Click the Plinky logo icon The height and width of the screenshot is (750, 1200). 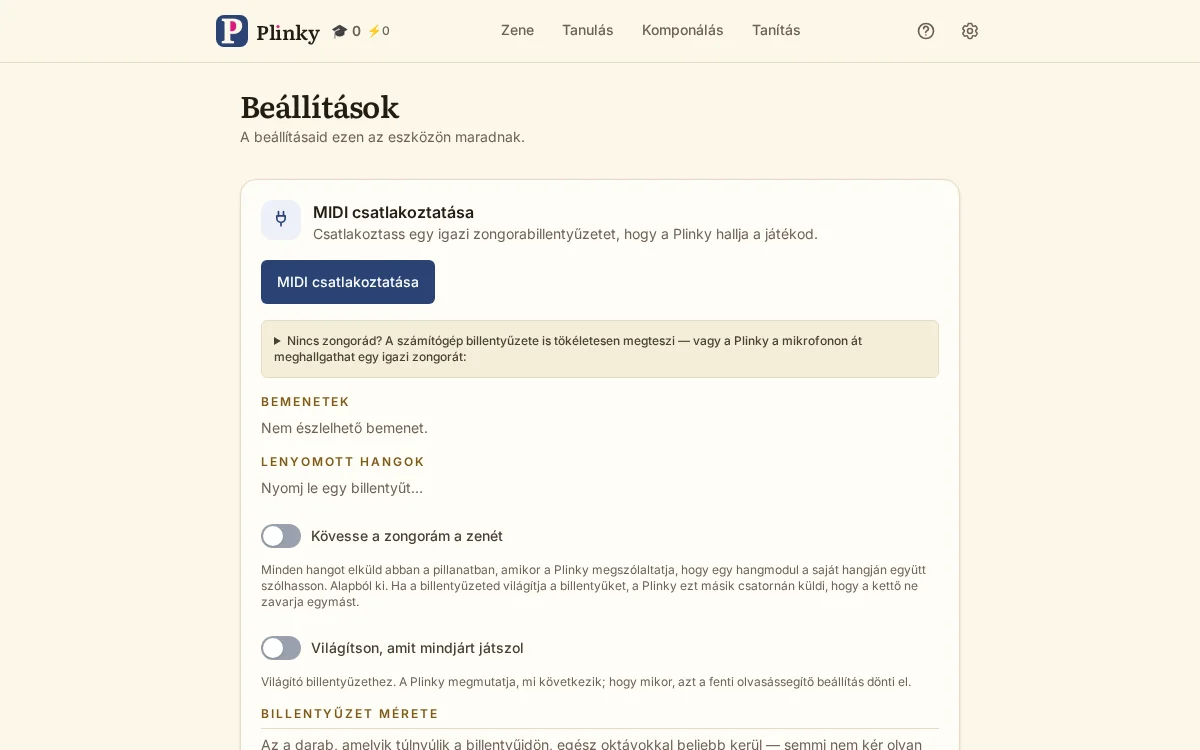[232, 31]
